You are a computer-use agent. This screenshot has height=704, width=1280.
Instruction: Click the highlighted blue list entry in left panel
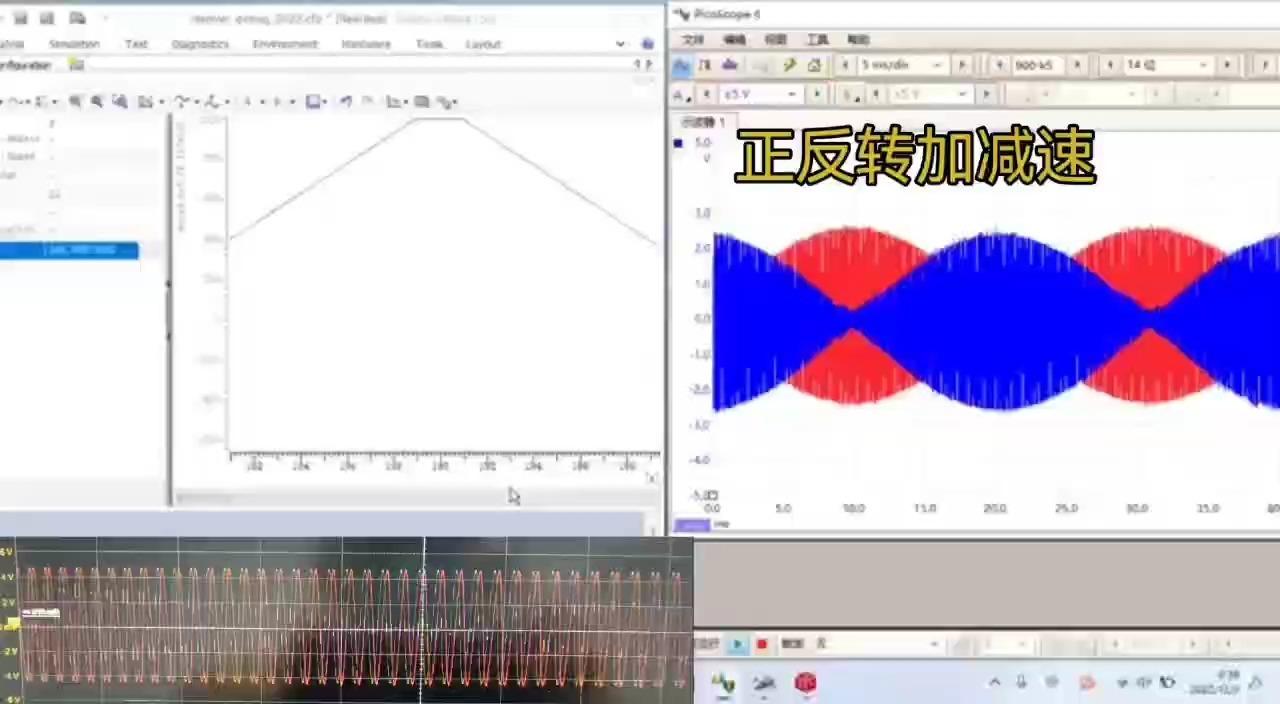69,250
